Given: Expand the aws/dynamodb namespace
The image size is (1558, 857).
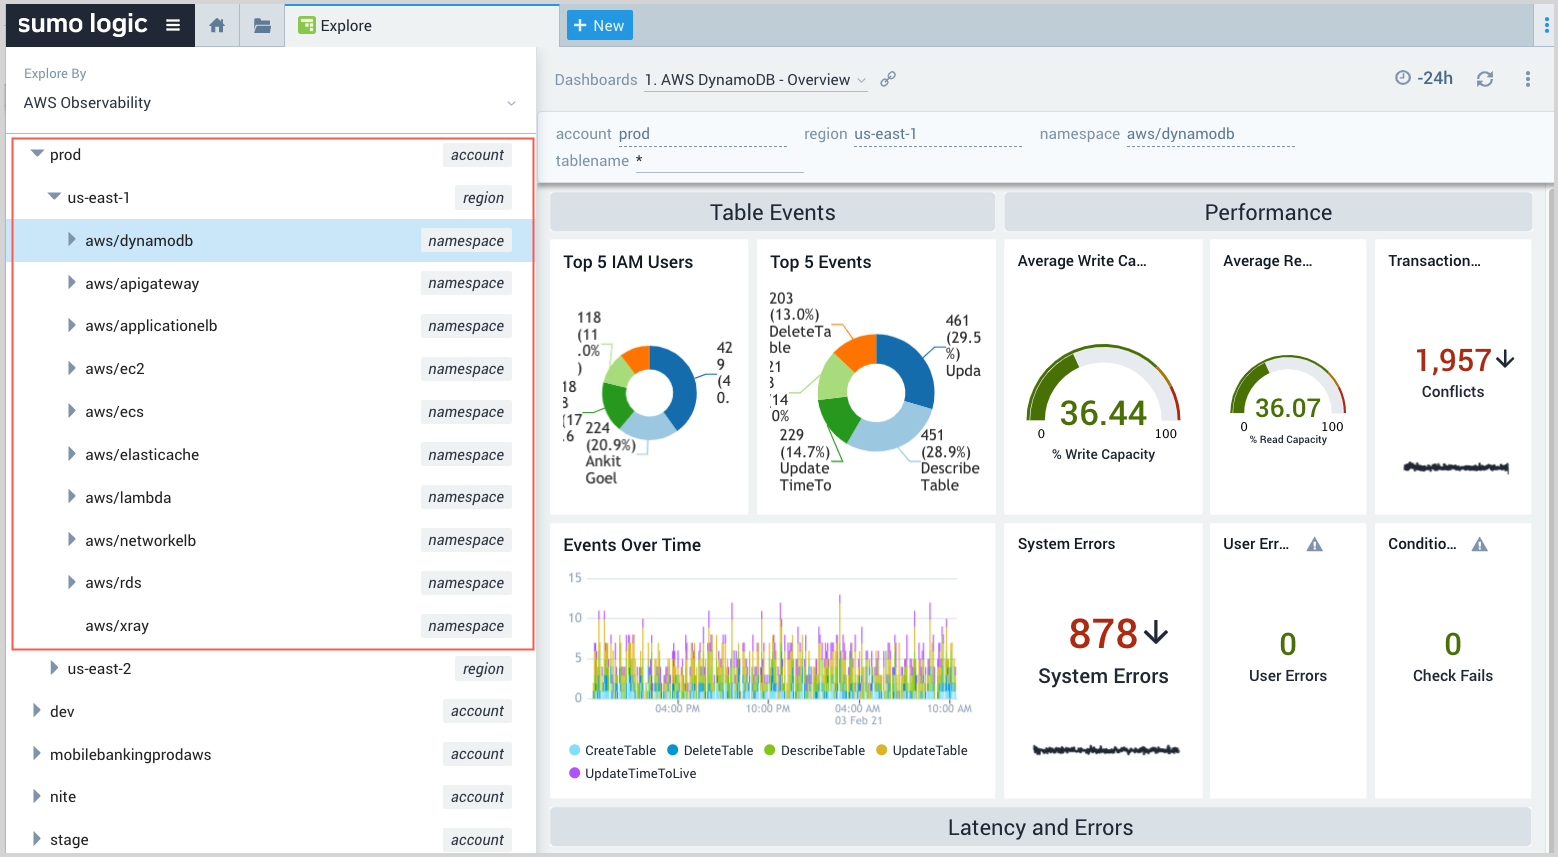Looking at the screenshot, I should click(71, 240).
